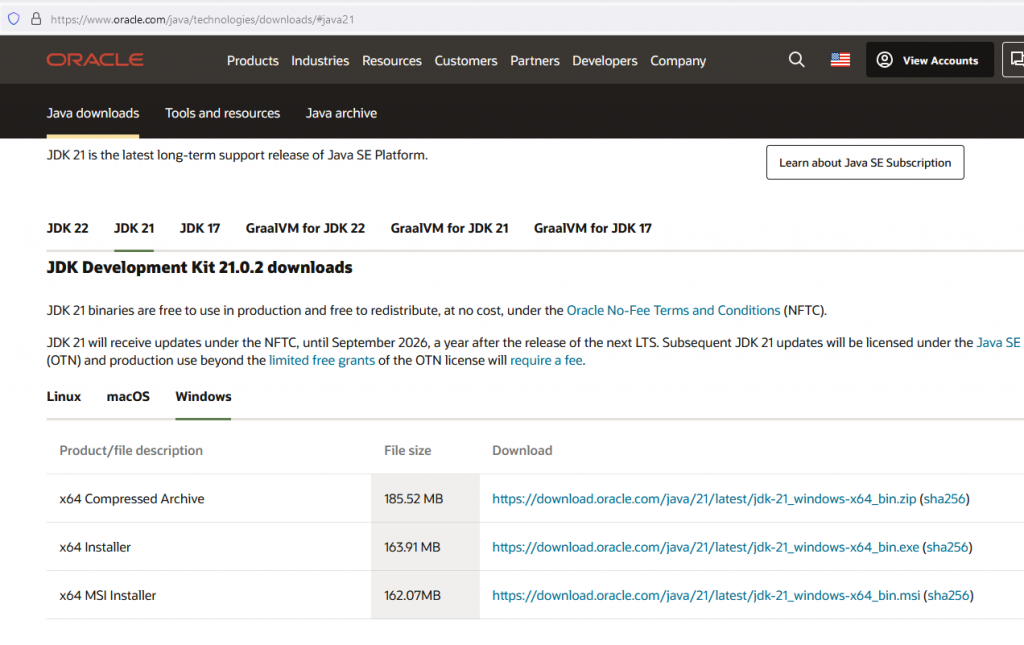The image size is (1024, 645).
Task: Select GraalVM for JDK 21 tab
Action: [449, 228]
